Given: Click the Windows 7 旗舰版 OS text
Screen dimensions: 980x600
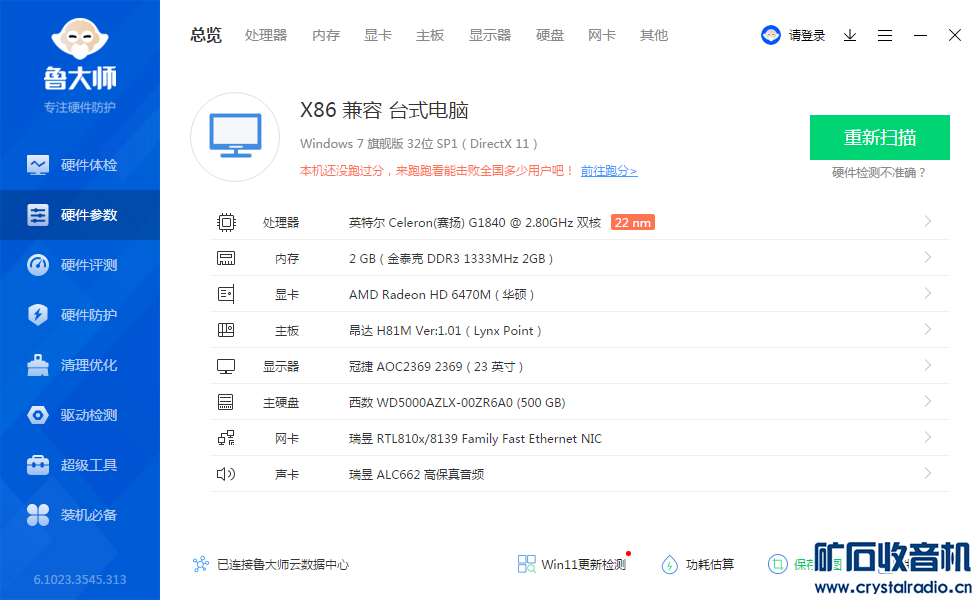Looking at the screenshot, I should click(x=419, y=144).
